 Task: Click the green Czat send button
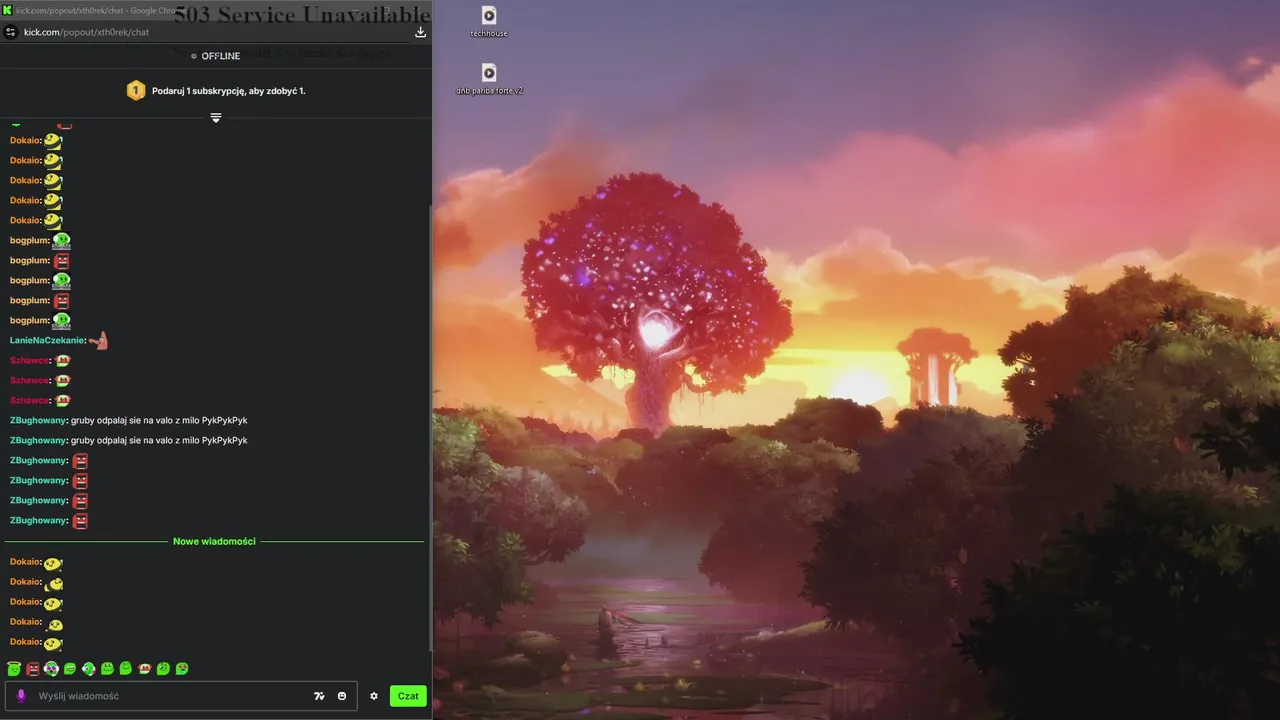point(408,696)
